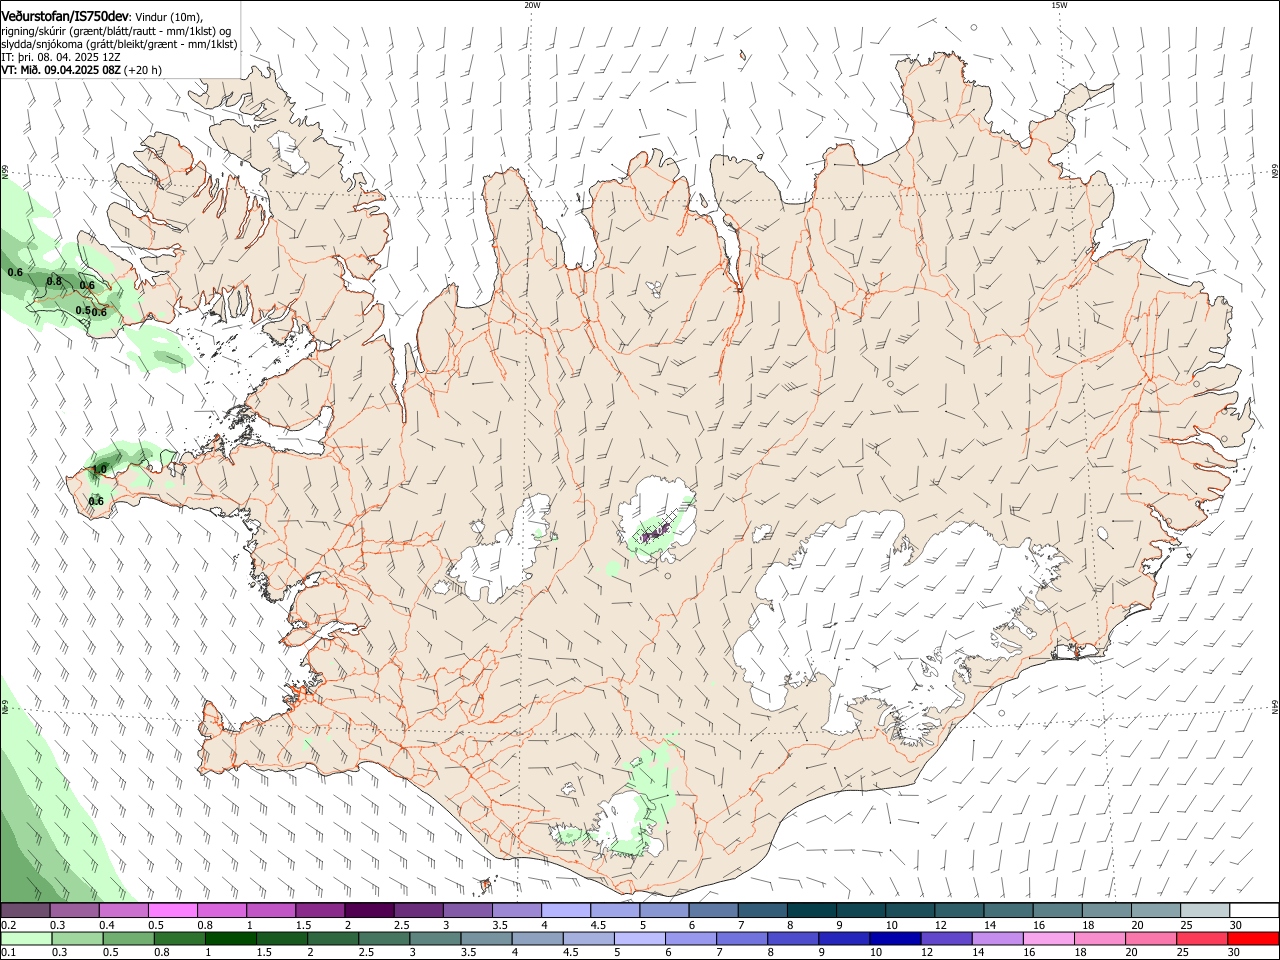Pick top-row legend swatch between 2 and 2.5
1280x960 pixels.
coord(370,910)
